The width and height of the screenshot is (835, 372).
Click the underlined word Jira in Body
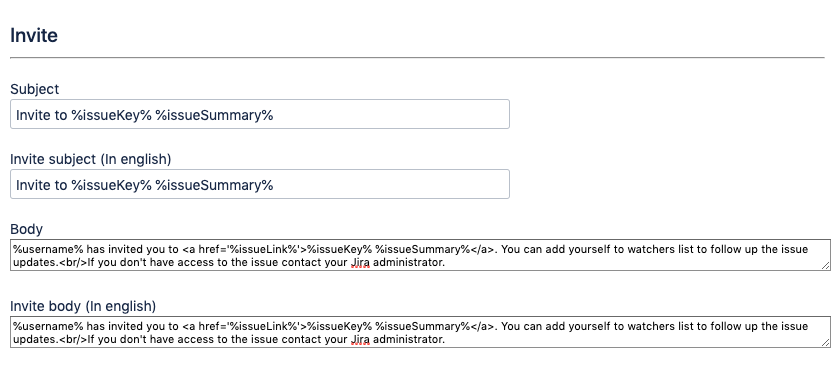(x=361, y=262)
